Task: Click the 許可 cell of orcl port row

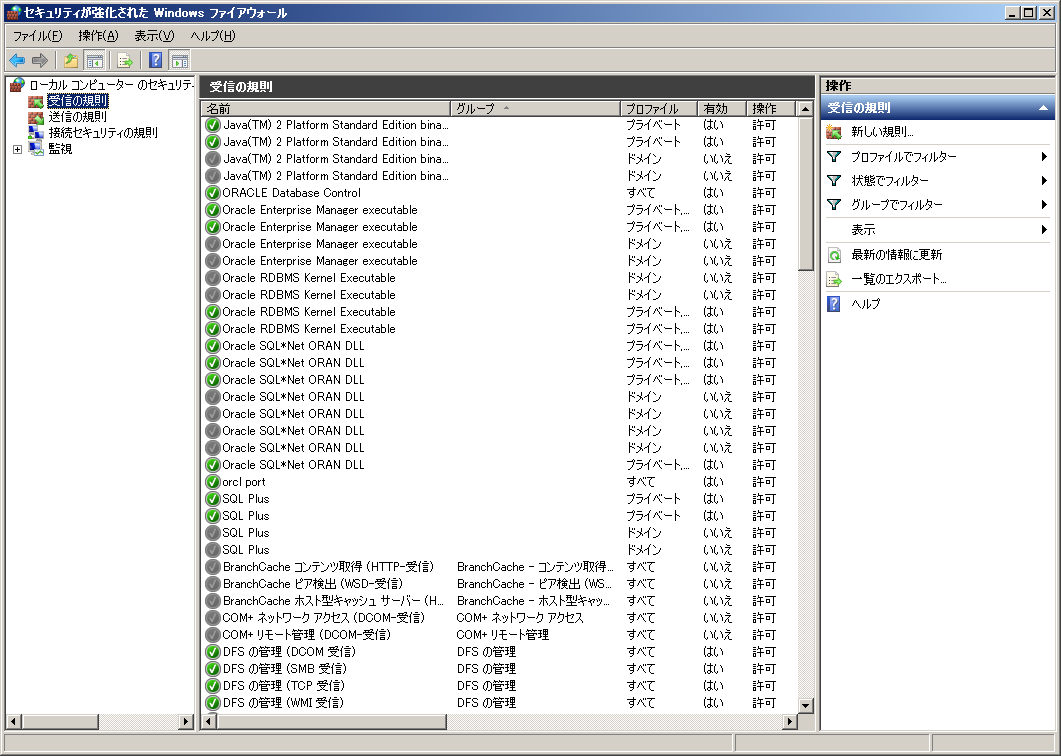Action: pyautogui.click(x=764, y=482)
